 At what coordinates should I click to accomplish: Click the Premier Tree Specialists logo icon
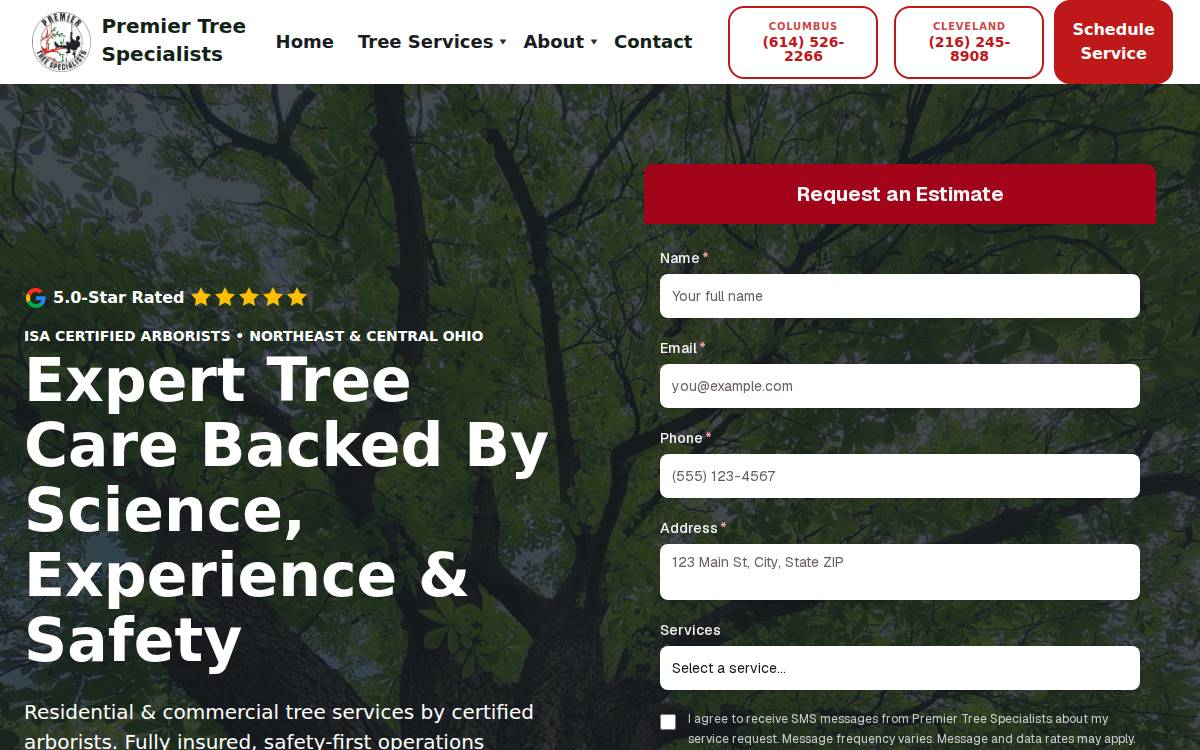pos(62,42)
